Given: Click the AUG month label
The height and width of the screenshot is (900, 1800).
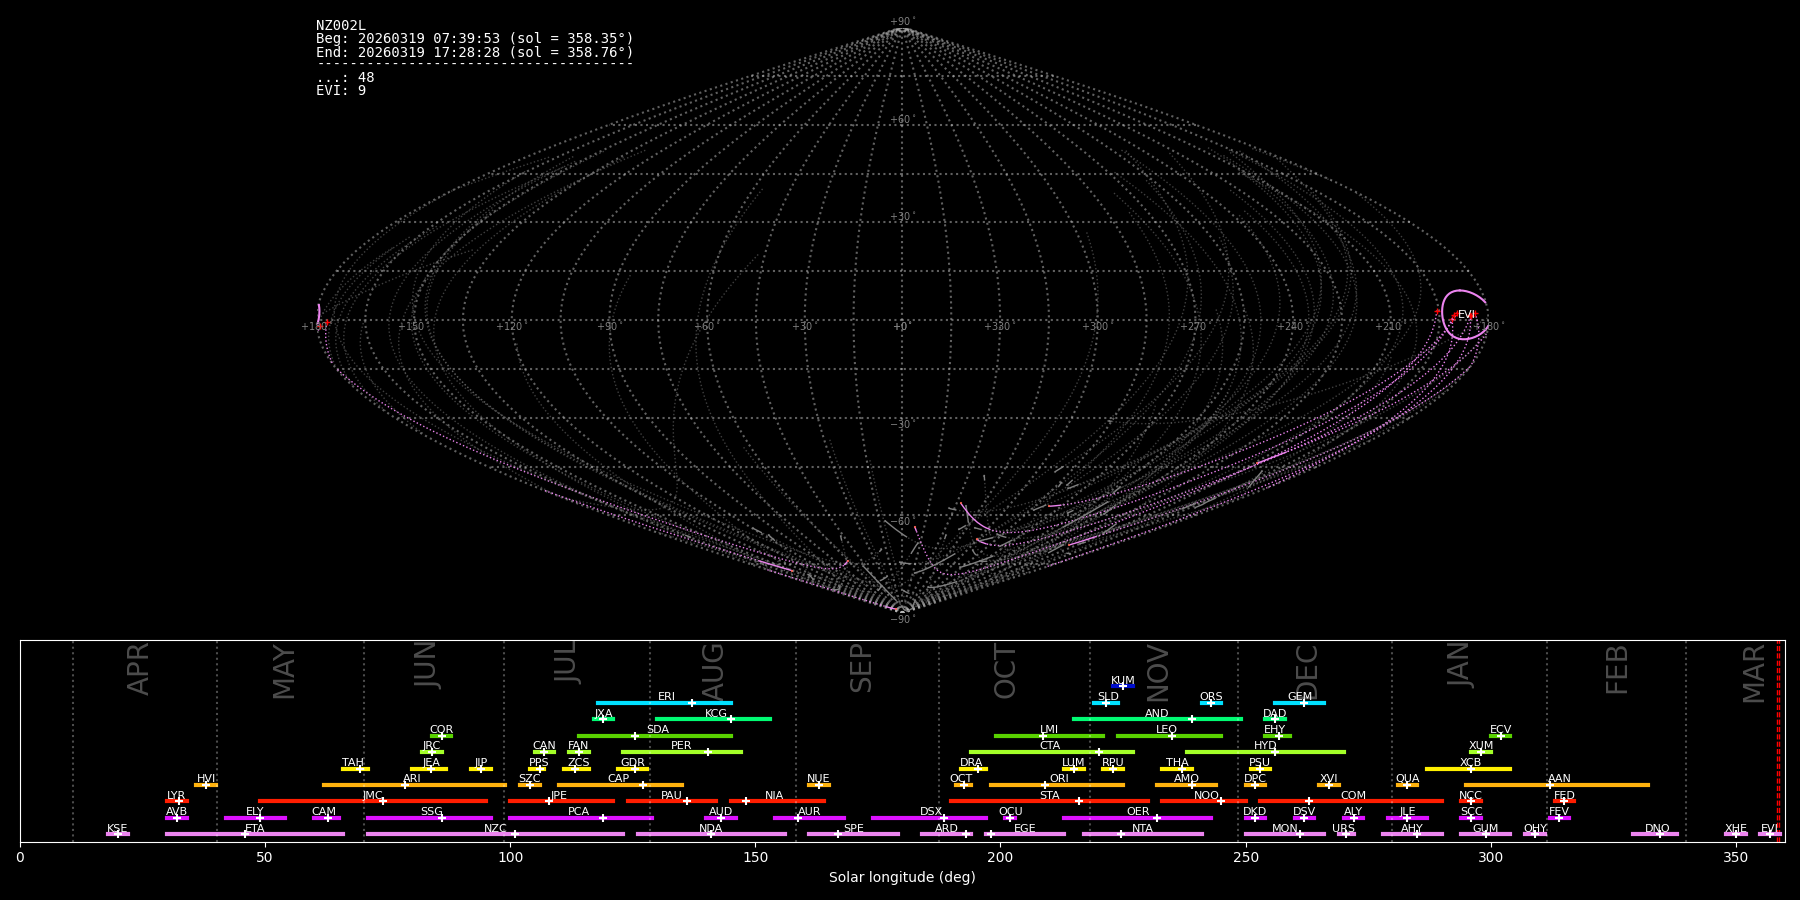Looking at the screenshot, I should tap(713, 670).
